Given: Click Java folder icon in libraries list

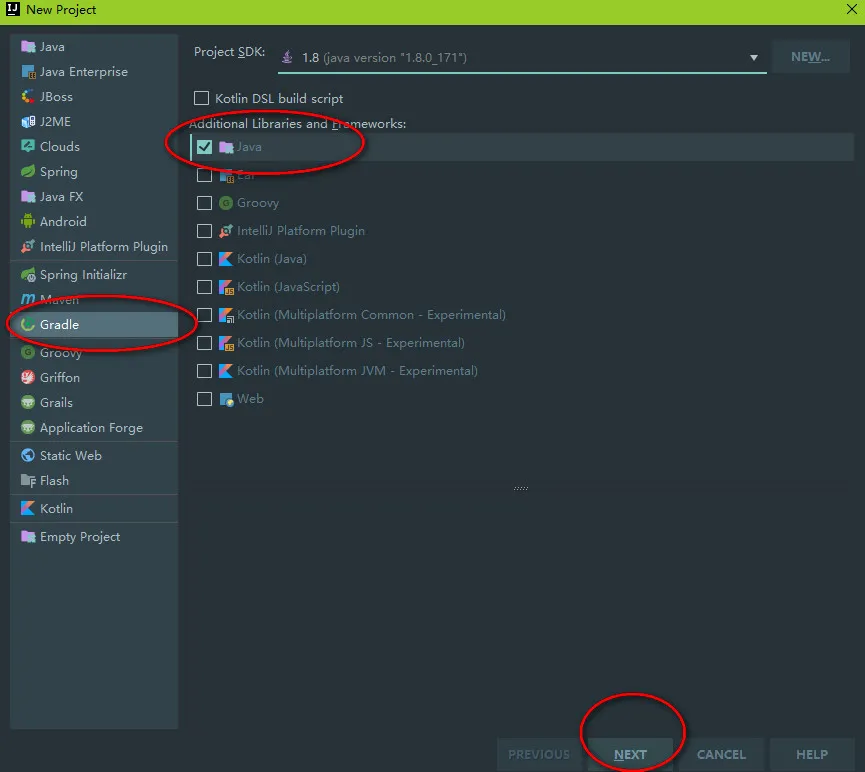Looking at the screenshot, I should (226, 147).
